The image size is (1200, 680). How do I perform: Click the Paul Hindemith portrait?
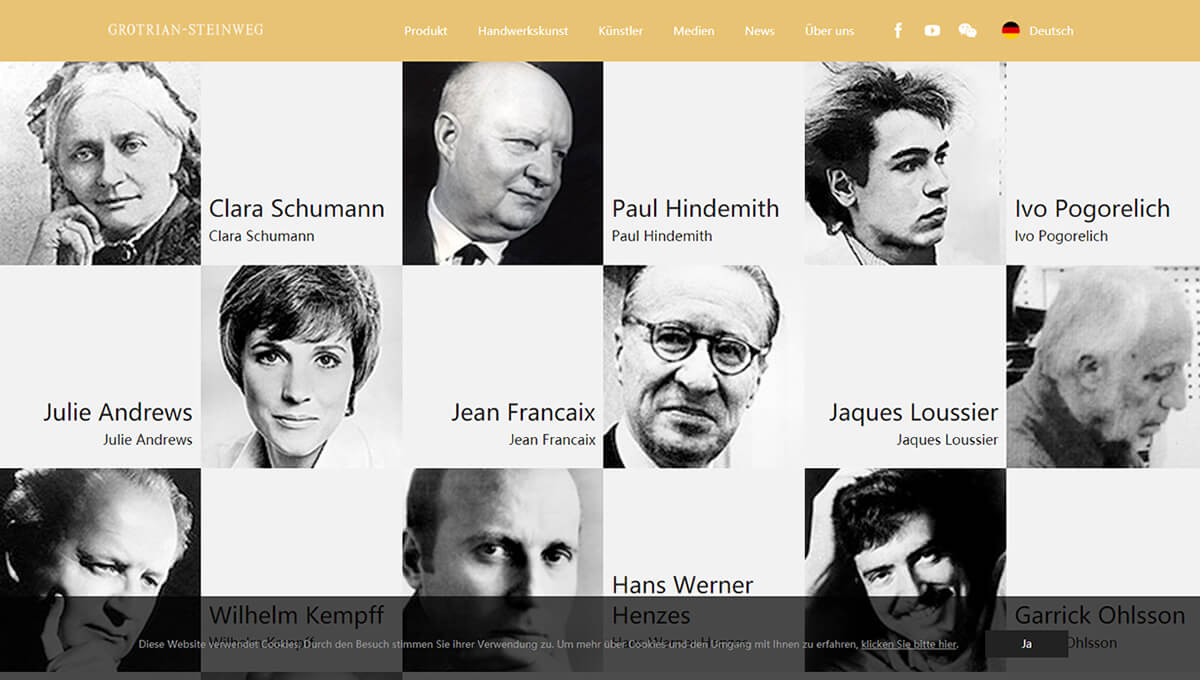tap(502, 163)
